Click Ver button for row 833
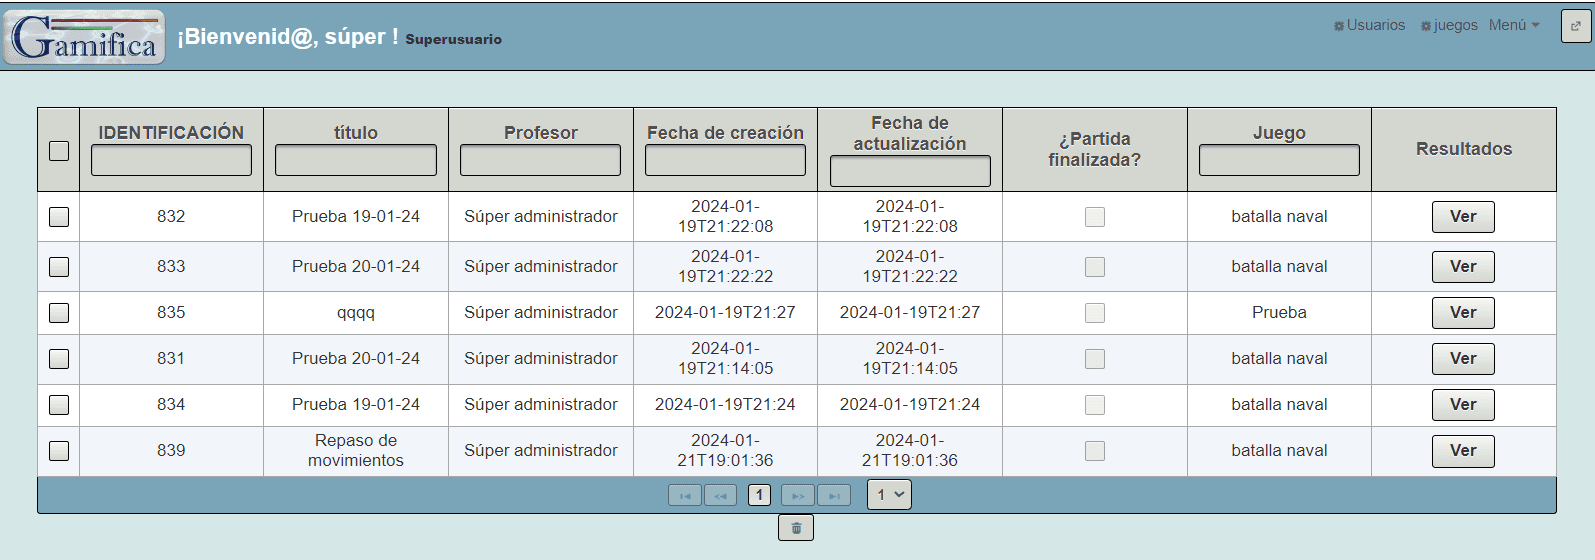This screenshot has width=1595, height=560. [x=1463, y=267]
